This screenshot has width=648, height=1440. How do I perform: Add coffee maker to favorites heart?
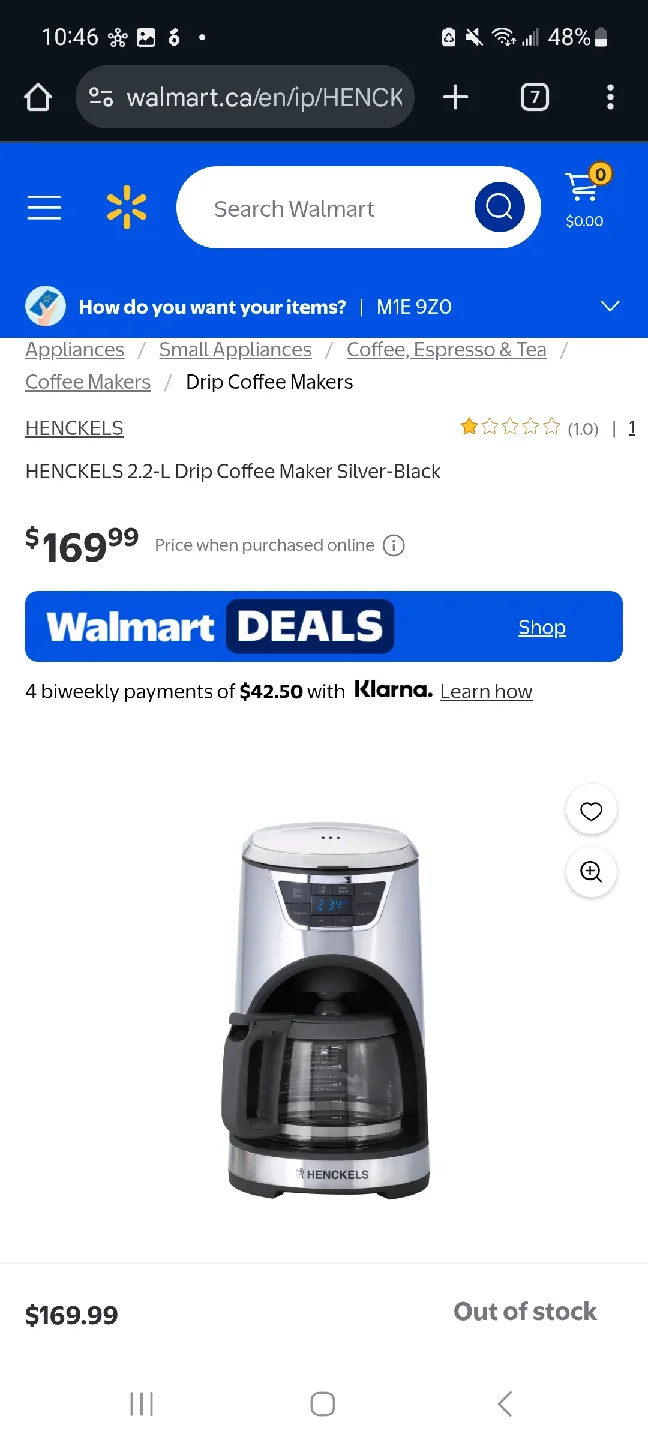click(591, 811)
